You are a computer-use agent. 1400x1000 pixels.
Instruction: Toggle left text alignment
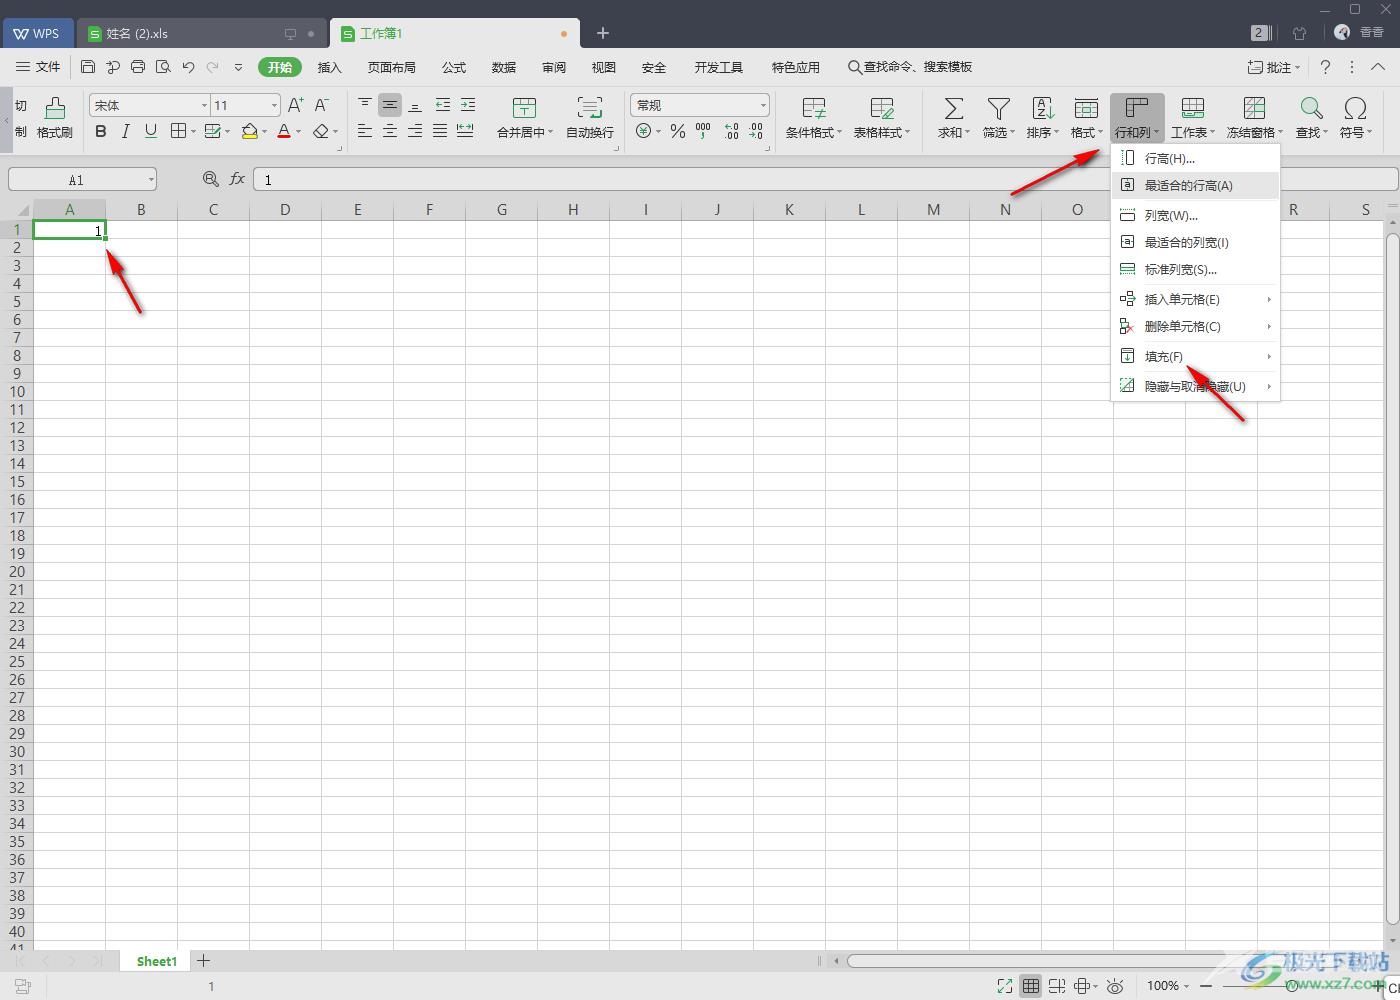tap(365, 131)
